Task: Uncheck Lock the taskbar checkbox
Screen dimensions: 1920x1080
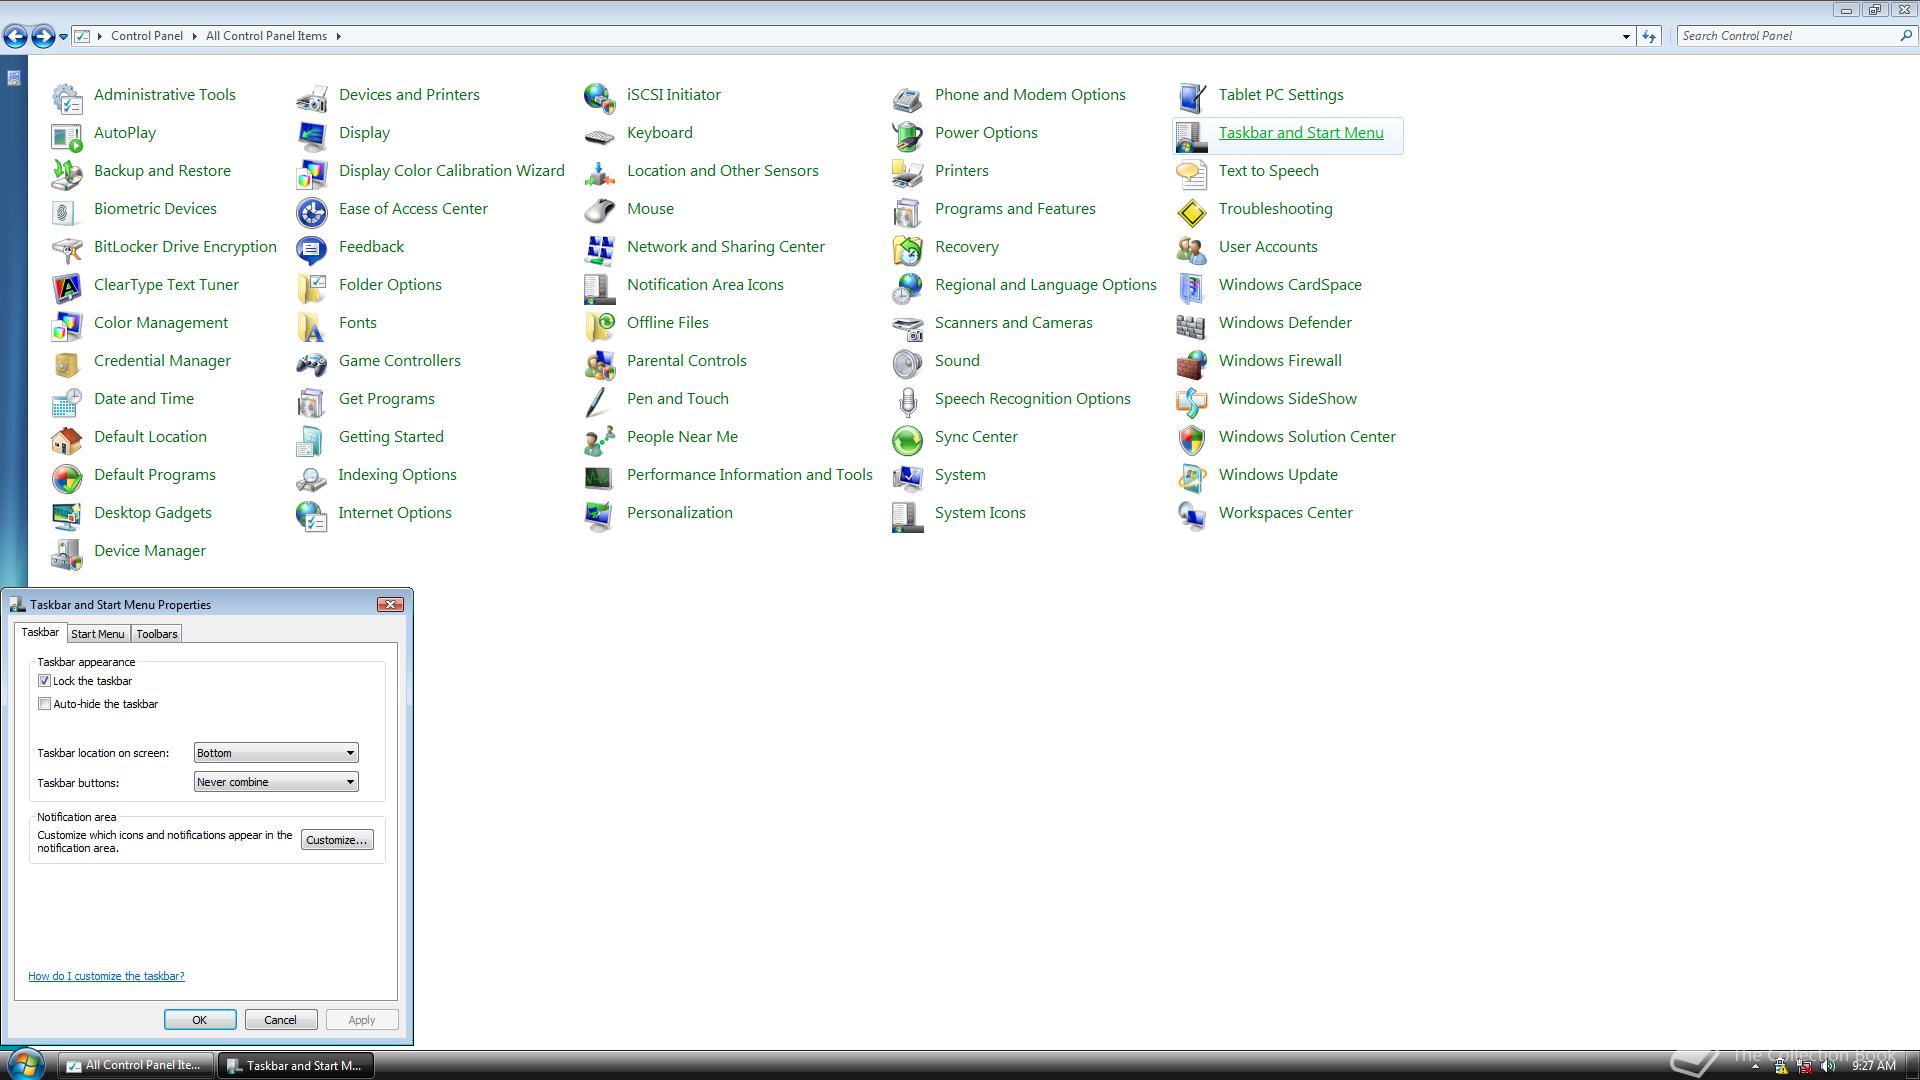Action: (44, 681)
